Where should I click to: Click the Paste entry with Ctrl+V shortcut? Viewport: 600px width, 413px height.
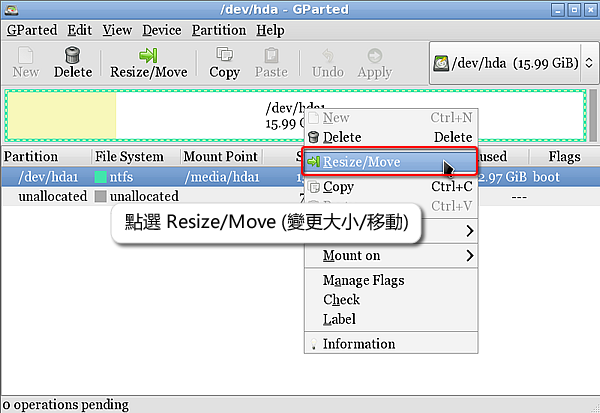(391, 206)
